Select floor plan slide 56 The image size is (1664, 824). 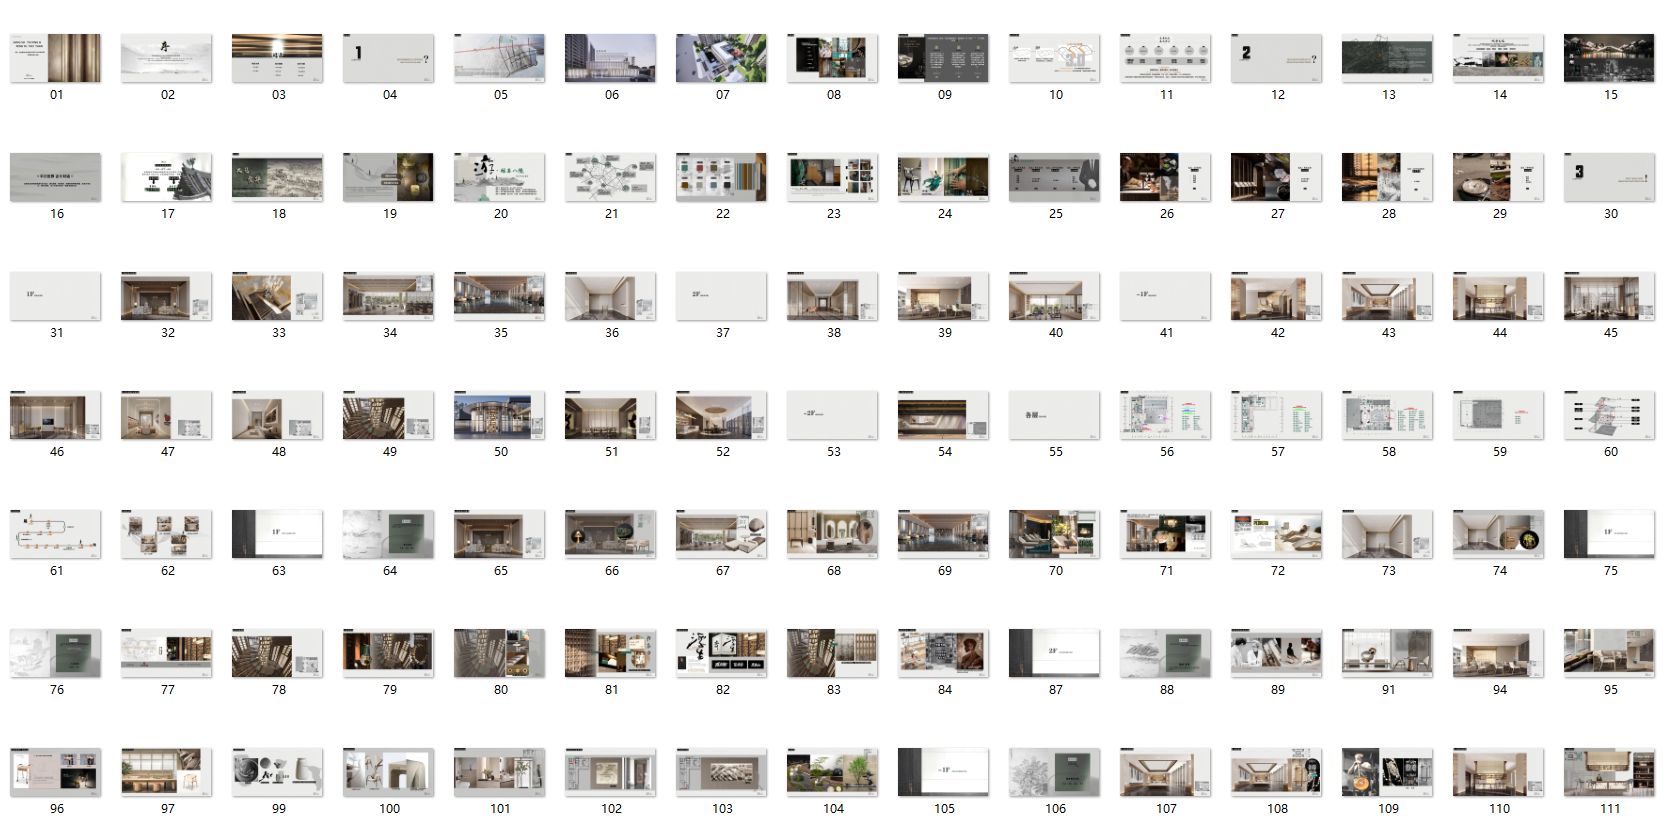click(x=1166, y=415)
